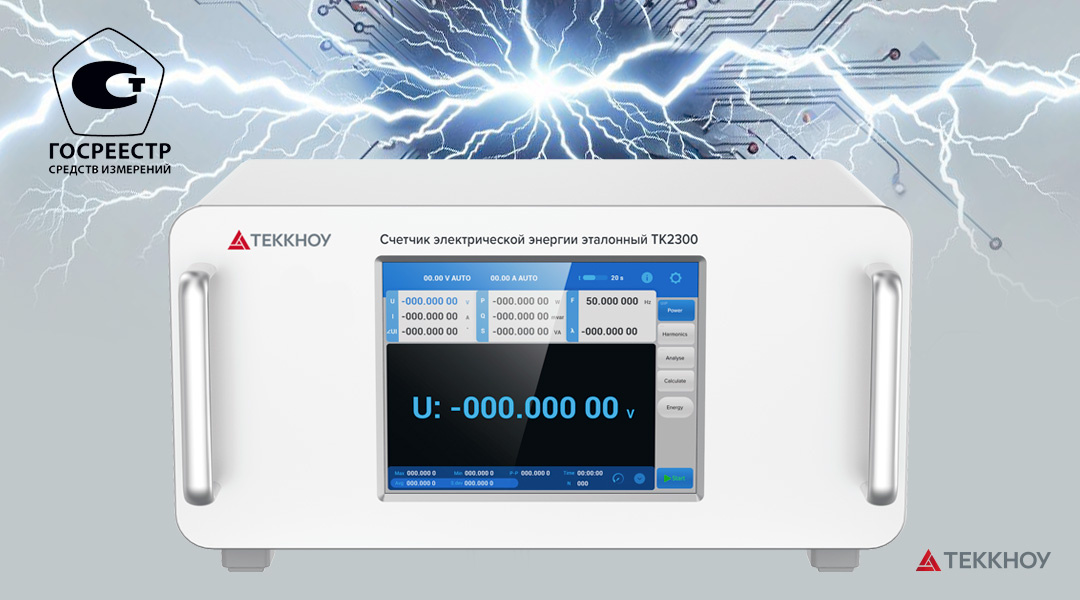Adjust the 20 s time slider
1080x600 pixels.
pyautogui.click(x=594, y=278)
